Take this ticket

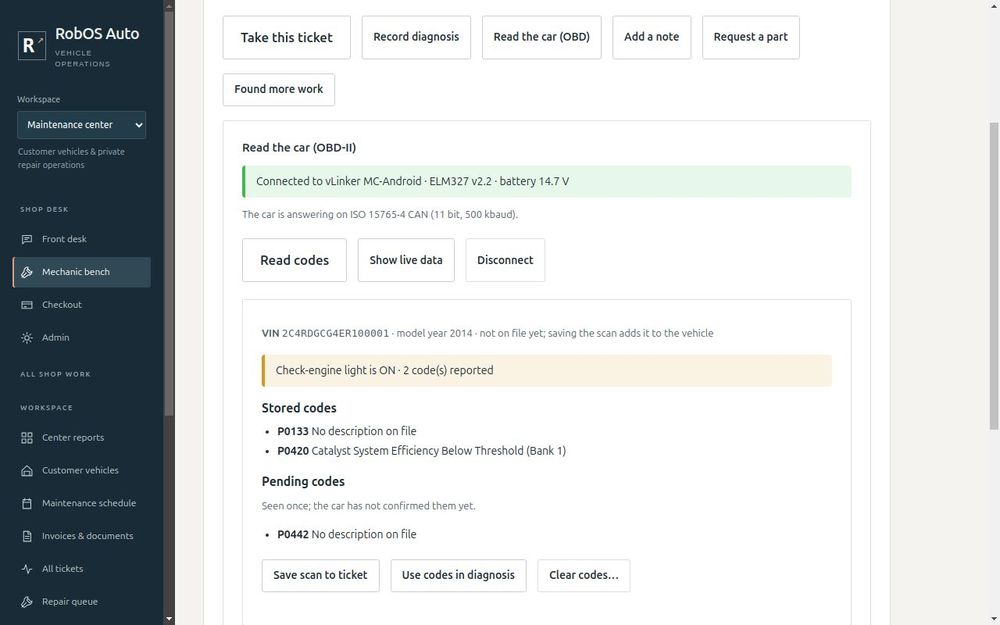(286, 38)
